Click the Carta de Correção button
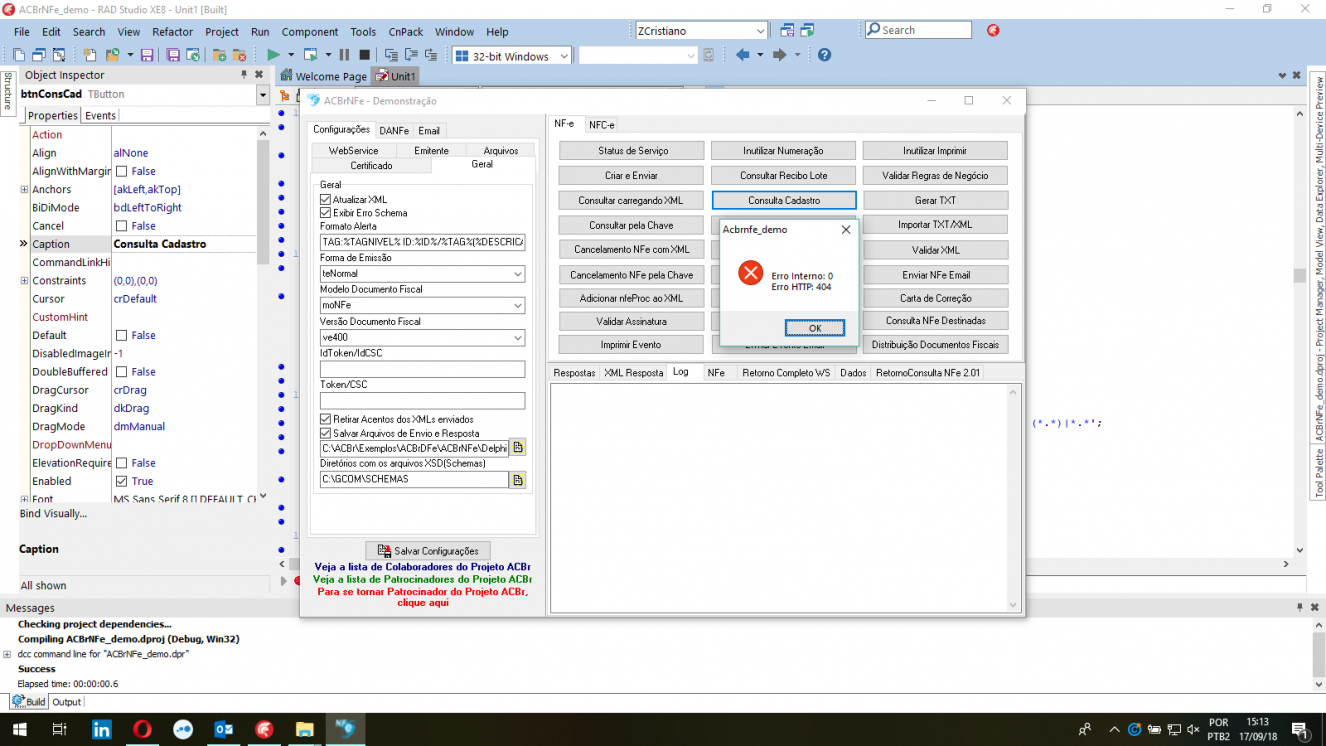The width and height of the screenshot is (1326, 746). tap(935, 298)
